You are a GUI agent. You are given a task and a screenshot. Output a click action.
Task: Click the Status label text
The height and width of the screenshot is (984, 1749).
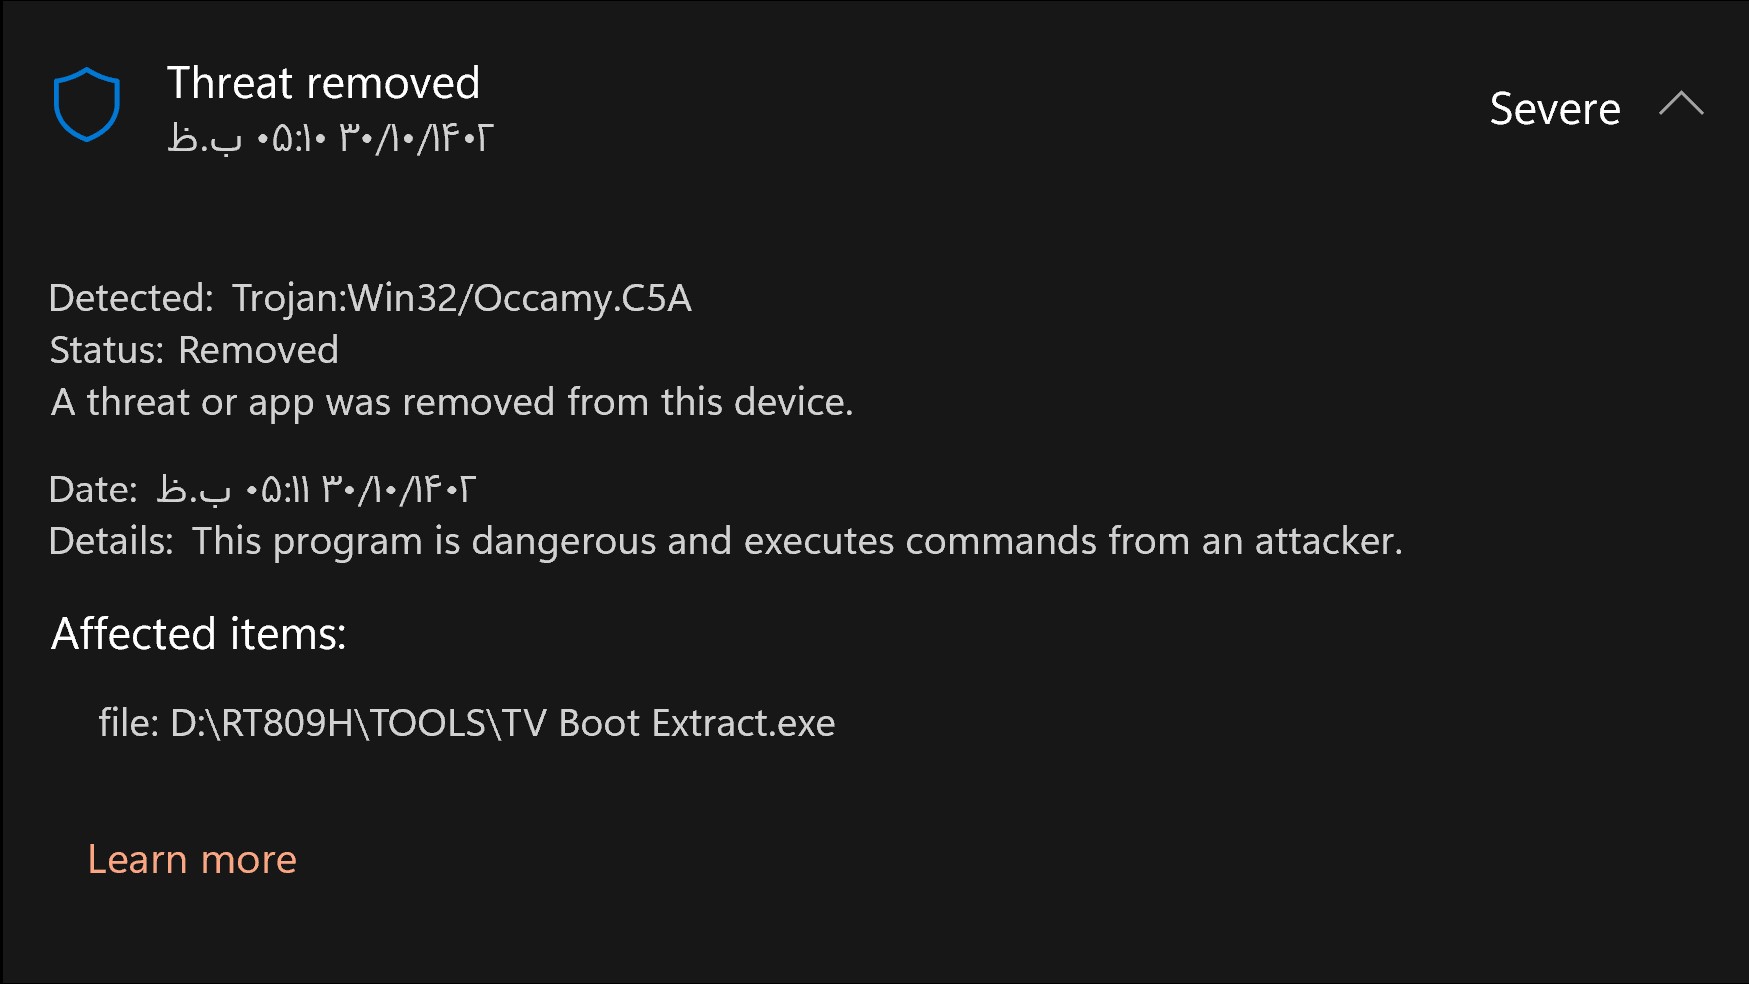click(x=106, y=350)
